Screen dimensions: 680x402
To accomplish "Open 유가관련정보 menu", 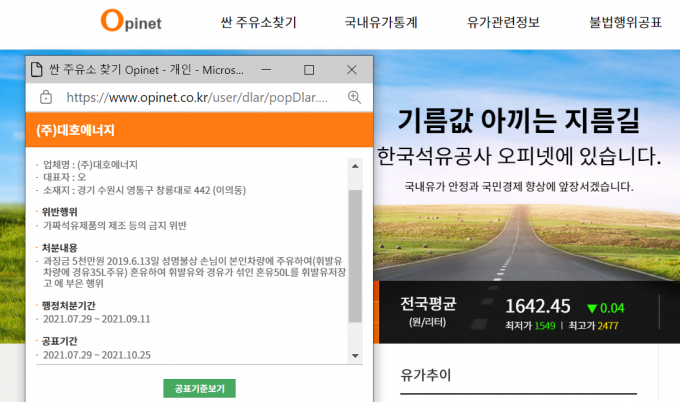I will [x=503, y=22].
